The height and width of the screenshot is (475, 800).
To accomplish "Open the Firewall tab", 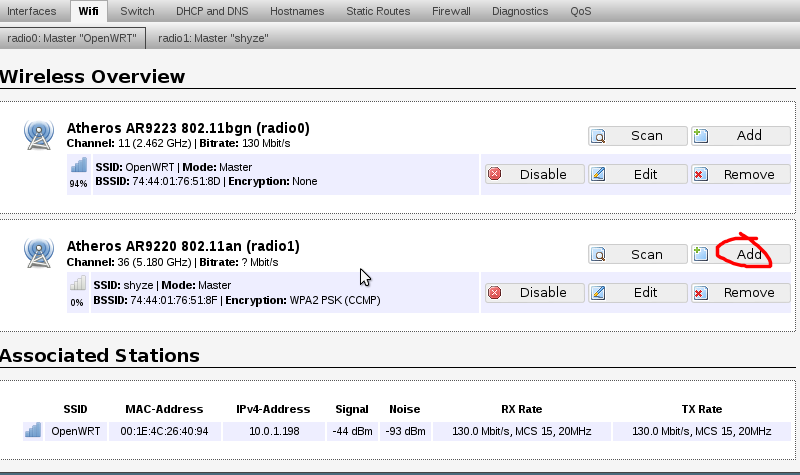I will pos(451,11).
